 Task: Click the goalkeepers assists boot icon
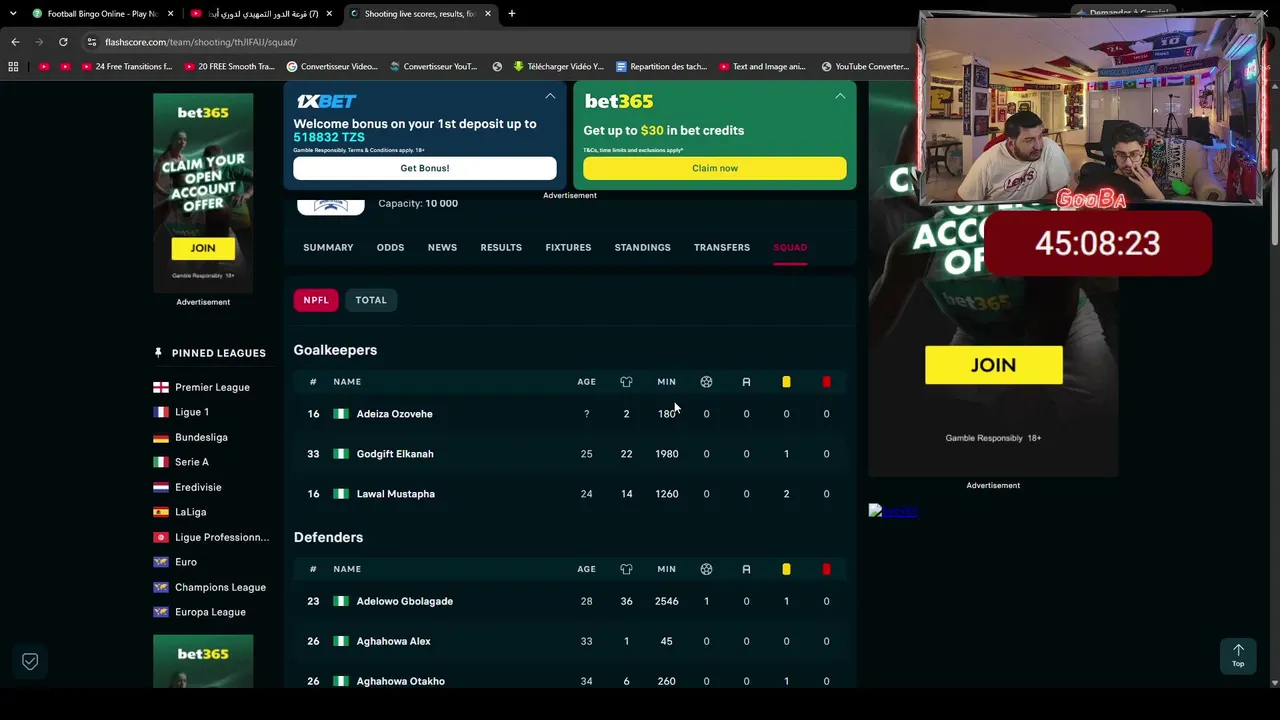click(746, 382)
